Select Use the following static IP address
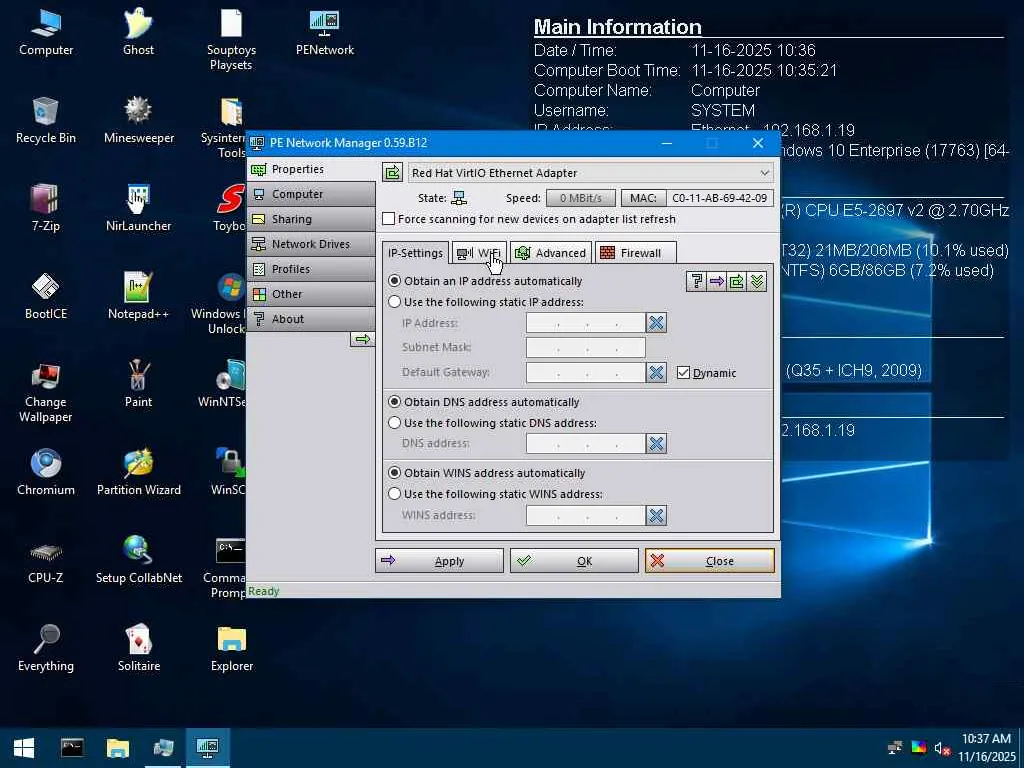The image size is (1024, 768). coord(486,302)
